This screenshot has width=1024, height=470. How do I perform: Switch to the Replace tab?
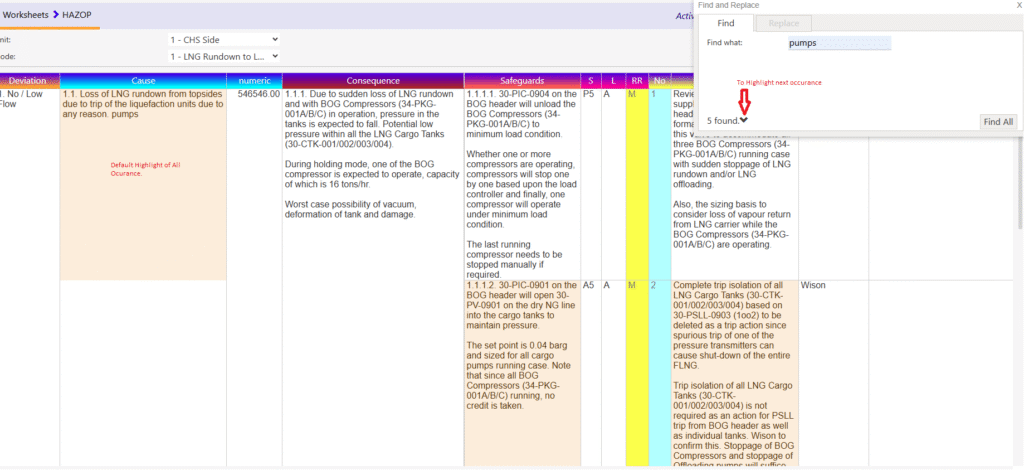(x=783, y=22)
